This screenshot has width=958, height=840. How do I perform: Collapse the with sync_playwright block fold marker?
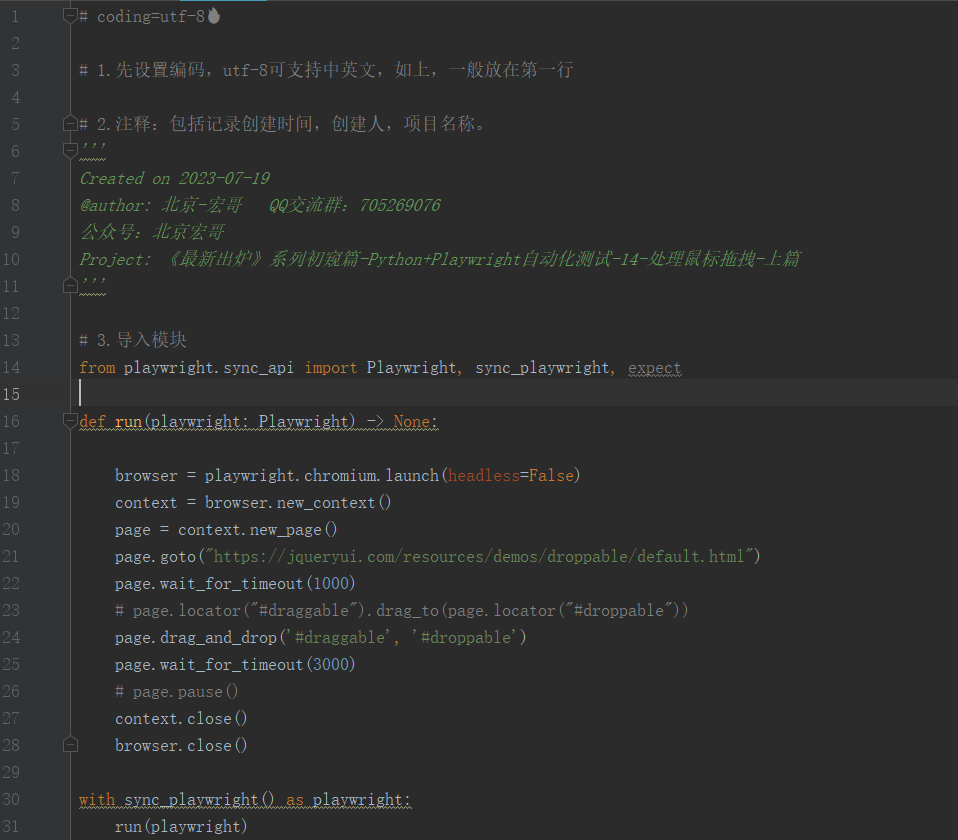70,799
